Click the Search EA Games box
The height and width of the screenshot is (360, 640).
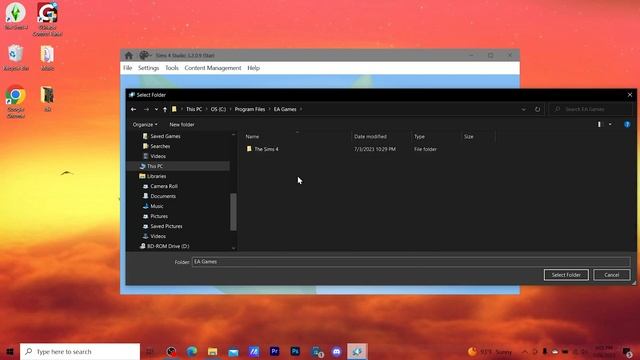pos(591,109)
